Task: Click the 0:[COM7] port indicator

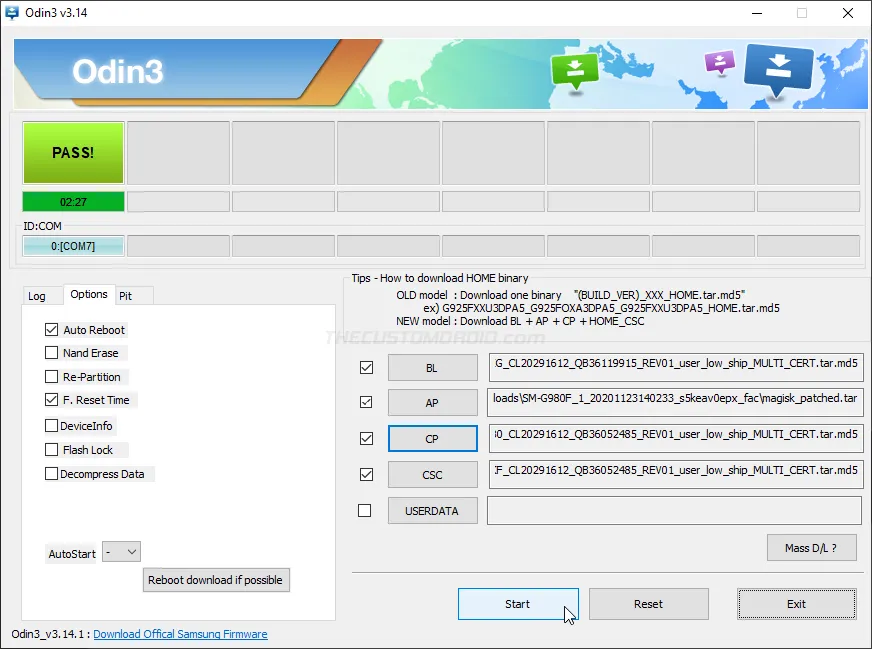Action: point(72,245)
